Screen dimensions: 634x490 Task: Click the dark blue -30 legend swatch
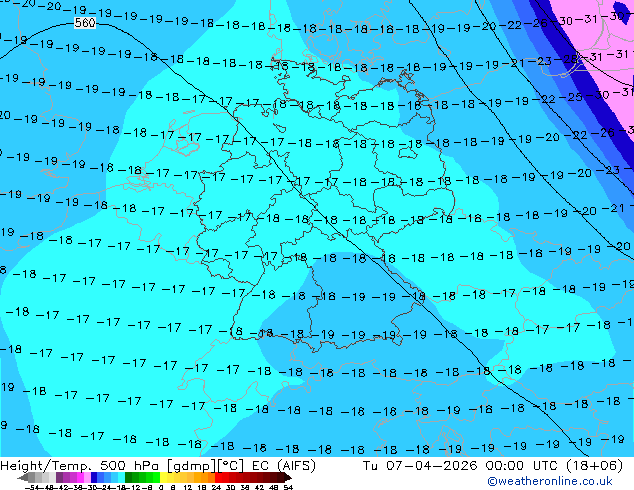[x=94, y=477]
